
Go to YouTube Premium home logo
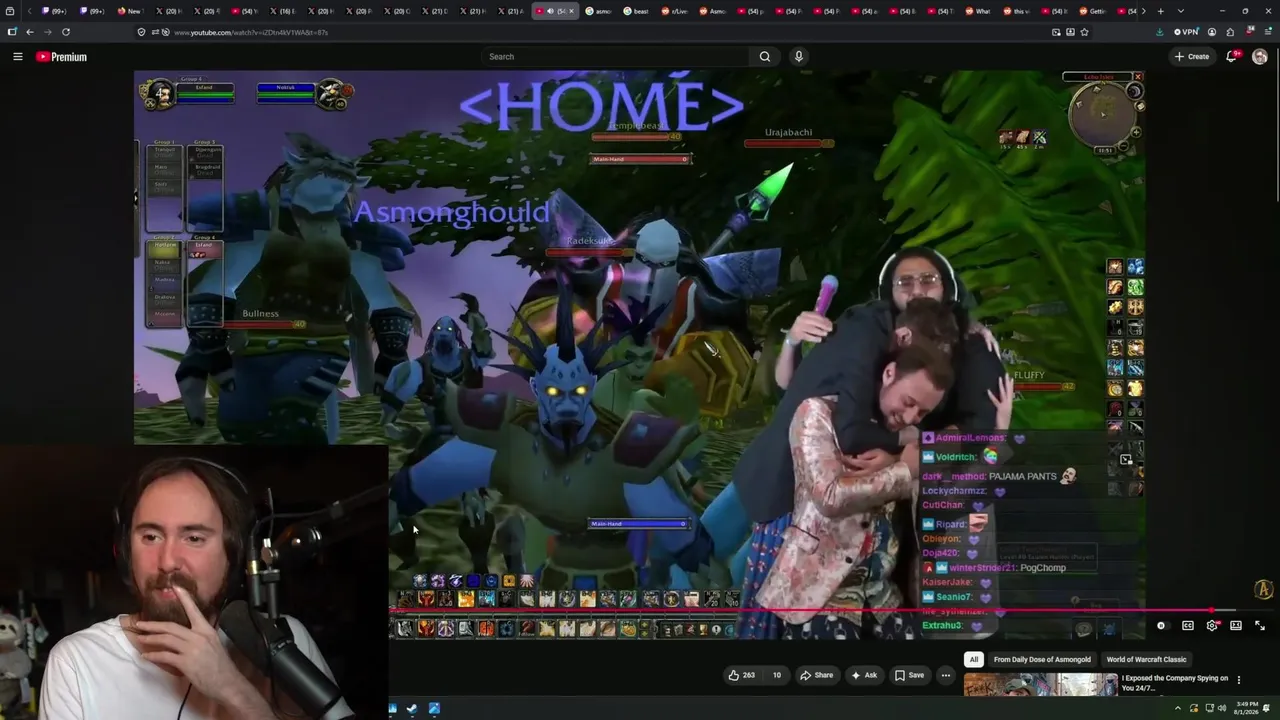tap(61, 57)
